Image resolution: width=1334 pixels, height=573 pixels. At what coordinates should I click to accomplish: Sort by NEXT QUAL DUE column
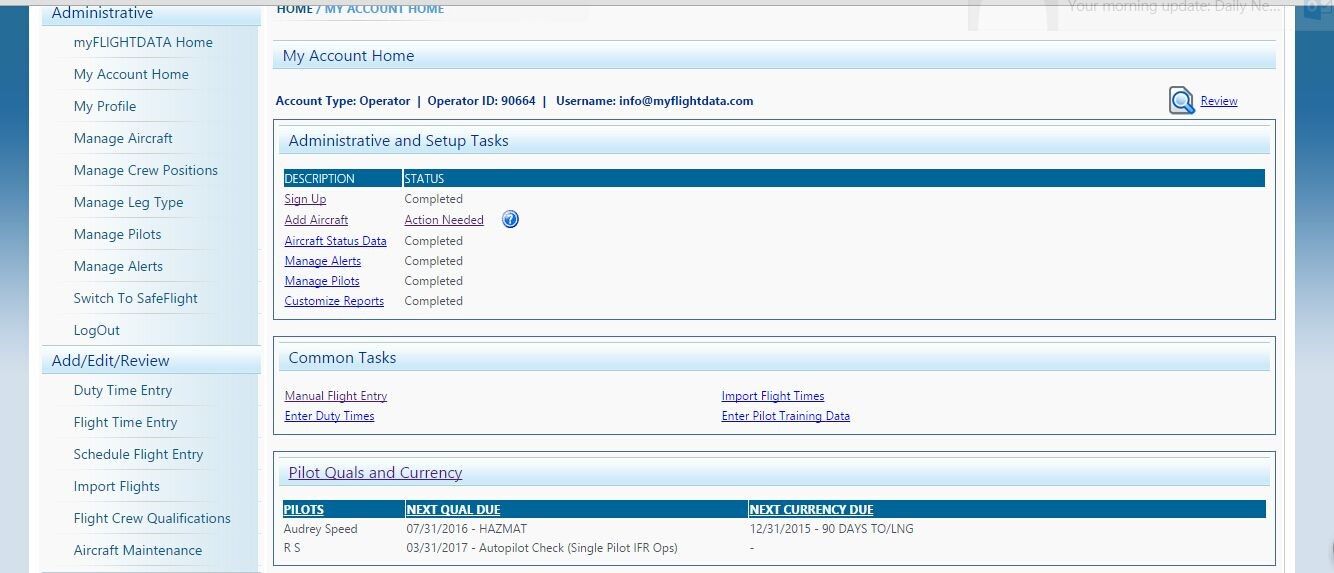pos(453,510)
